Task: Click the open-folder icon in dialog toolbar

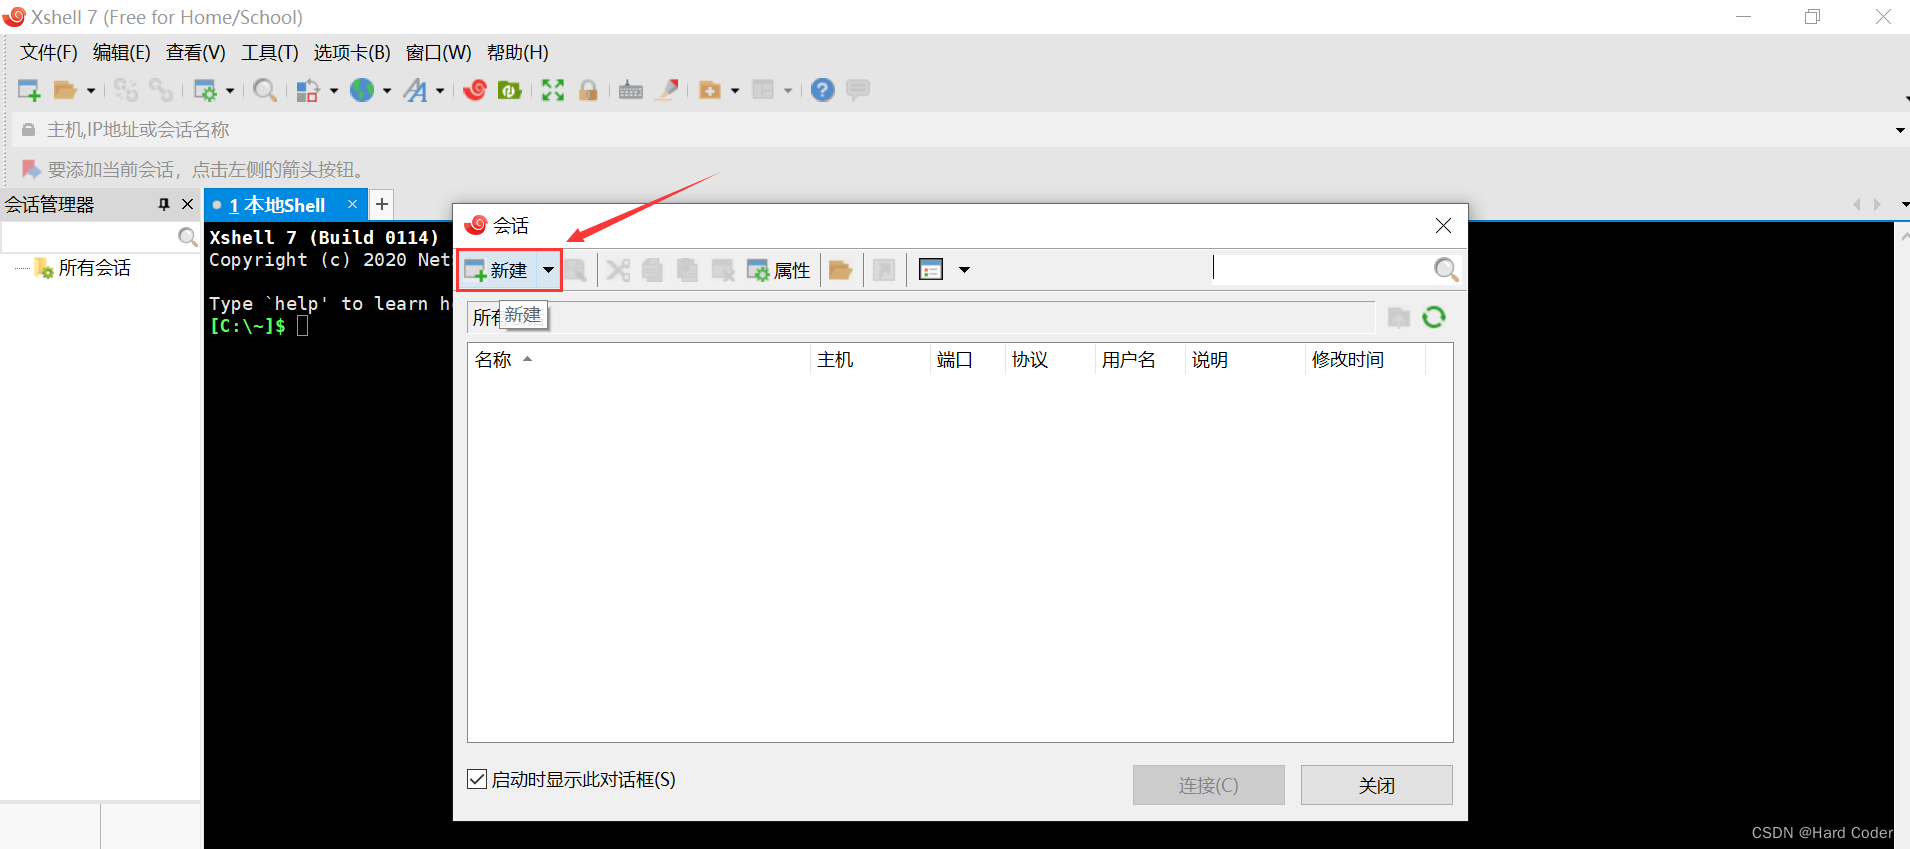Action: coord(840,270)
